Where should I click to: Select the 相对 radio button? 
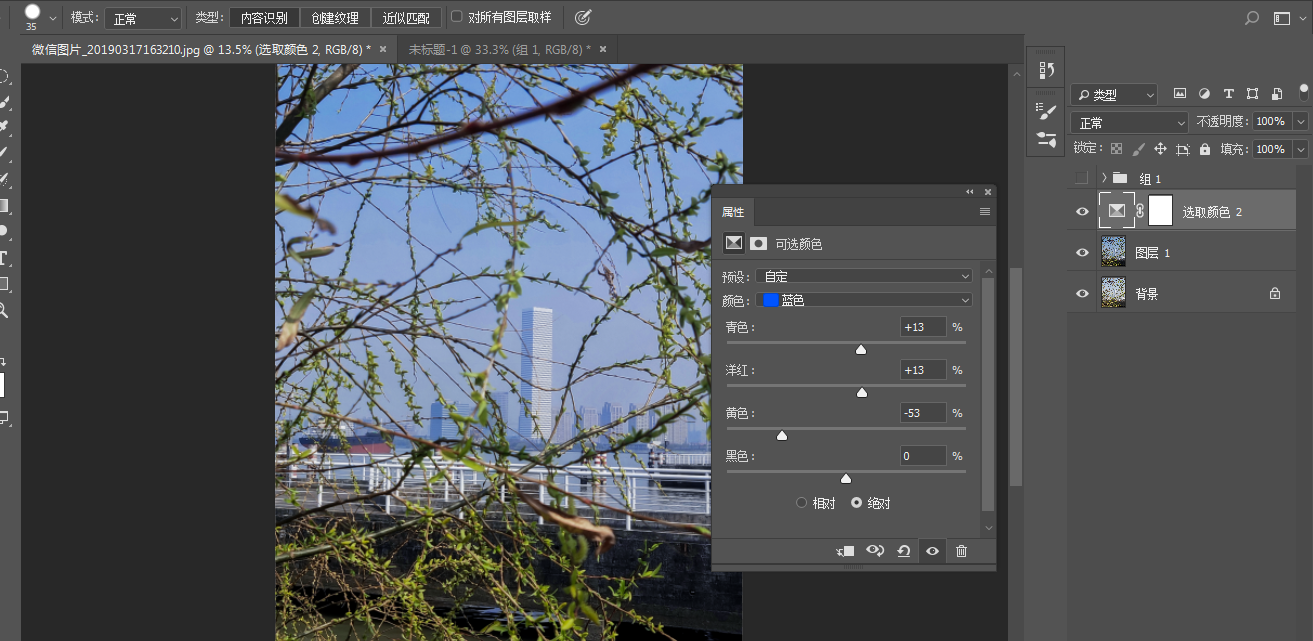point(801,503)
